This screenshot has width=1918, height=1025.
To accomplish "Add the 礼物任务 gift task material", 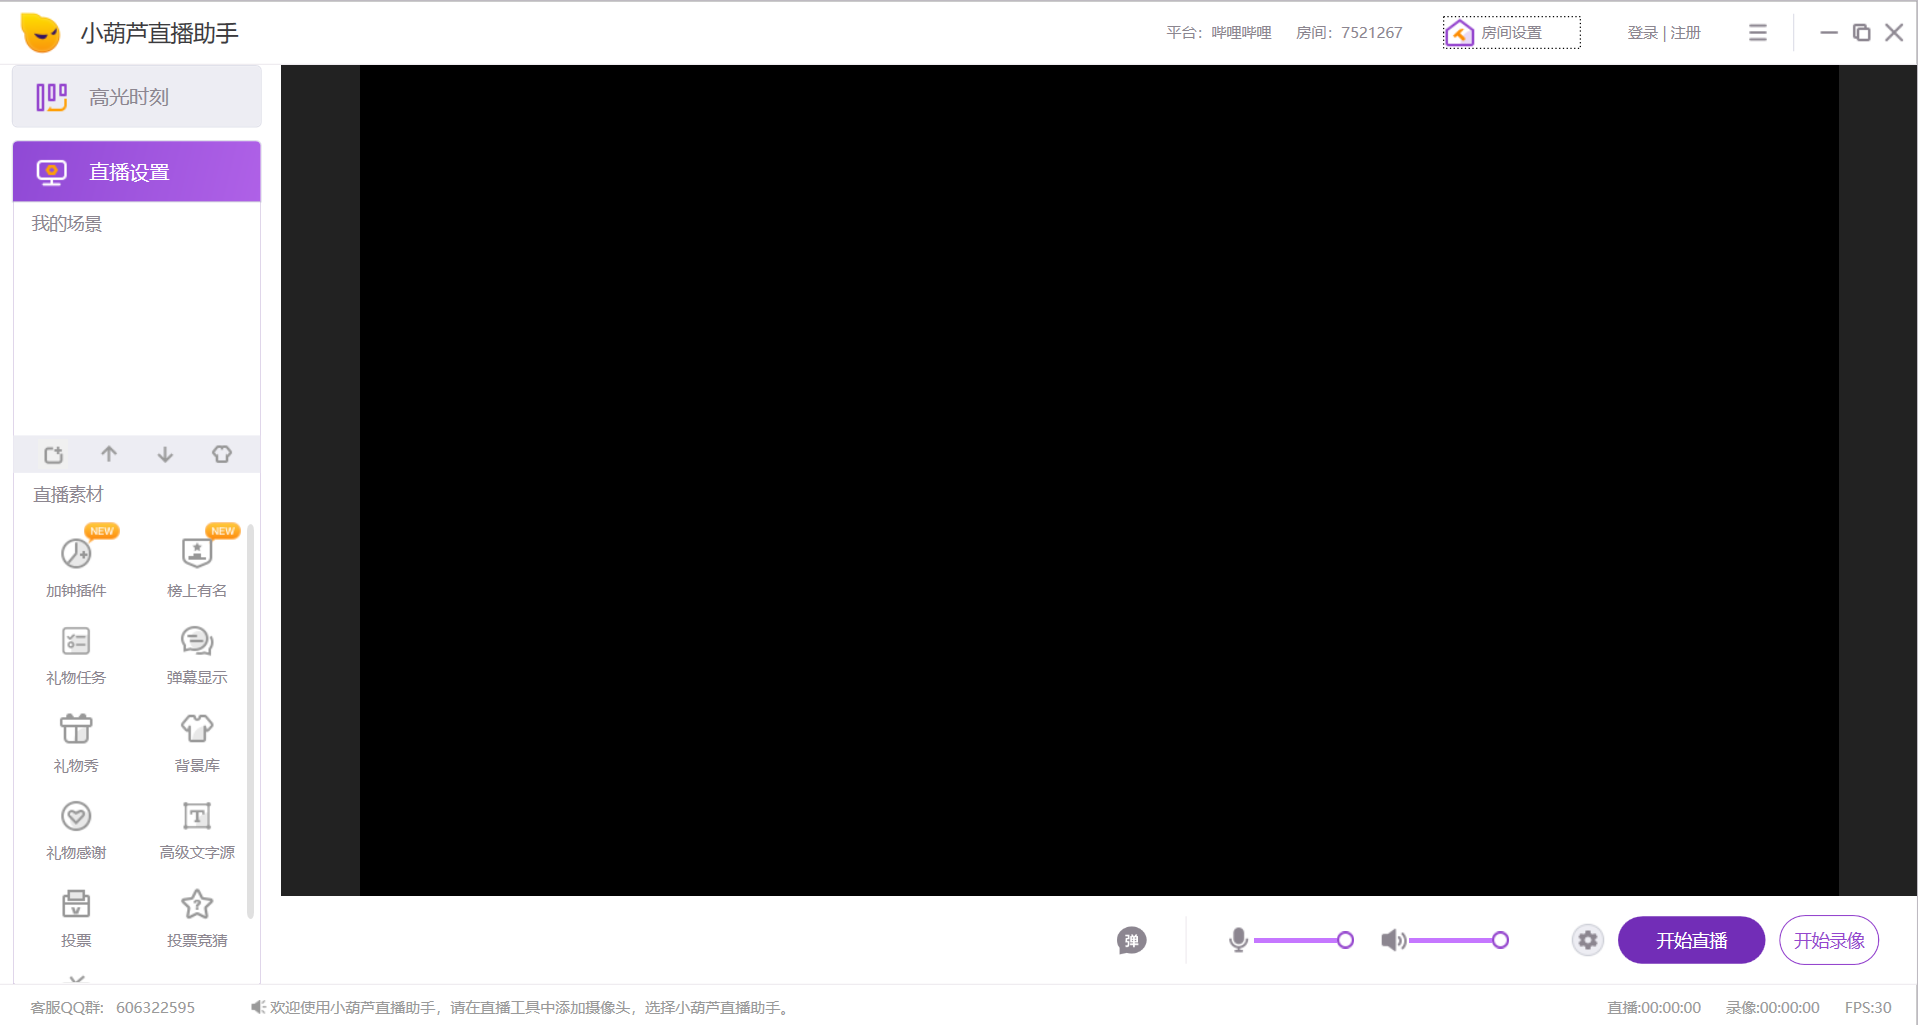I will click(76, 655).
